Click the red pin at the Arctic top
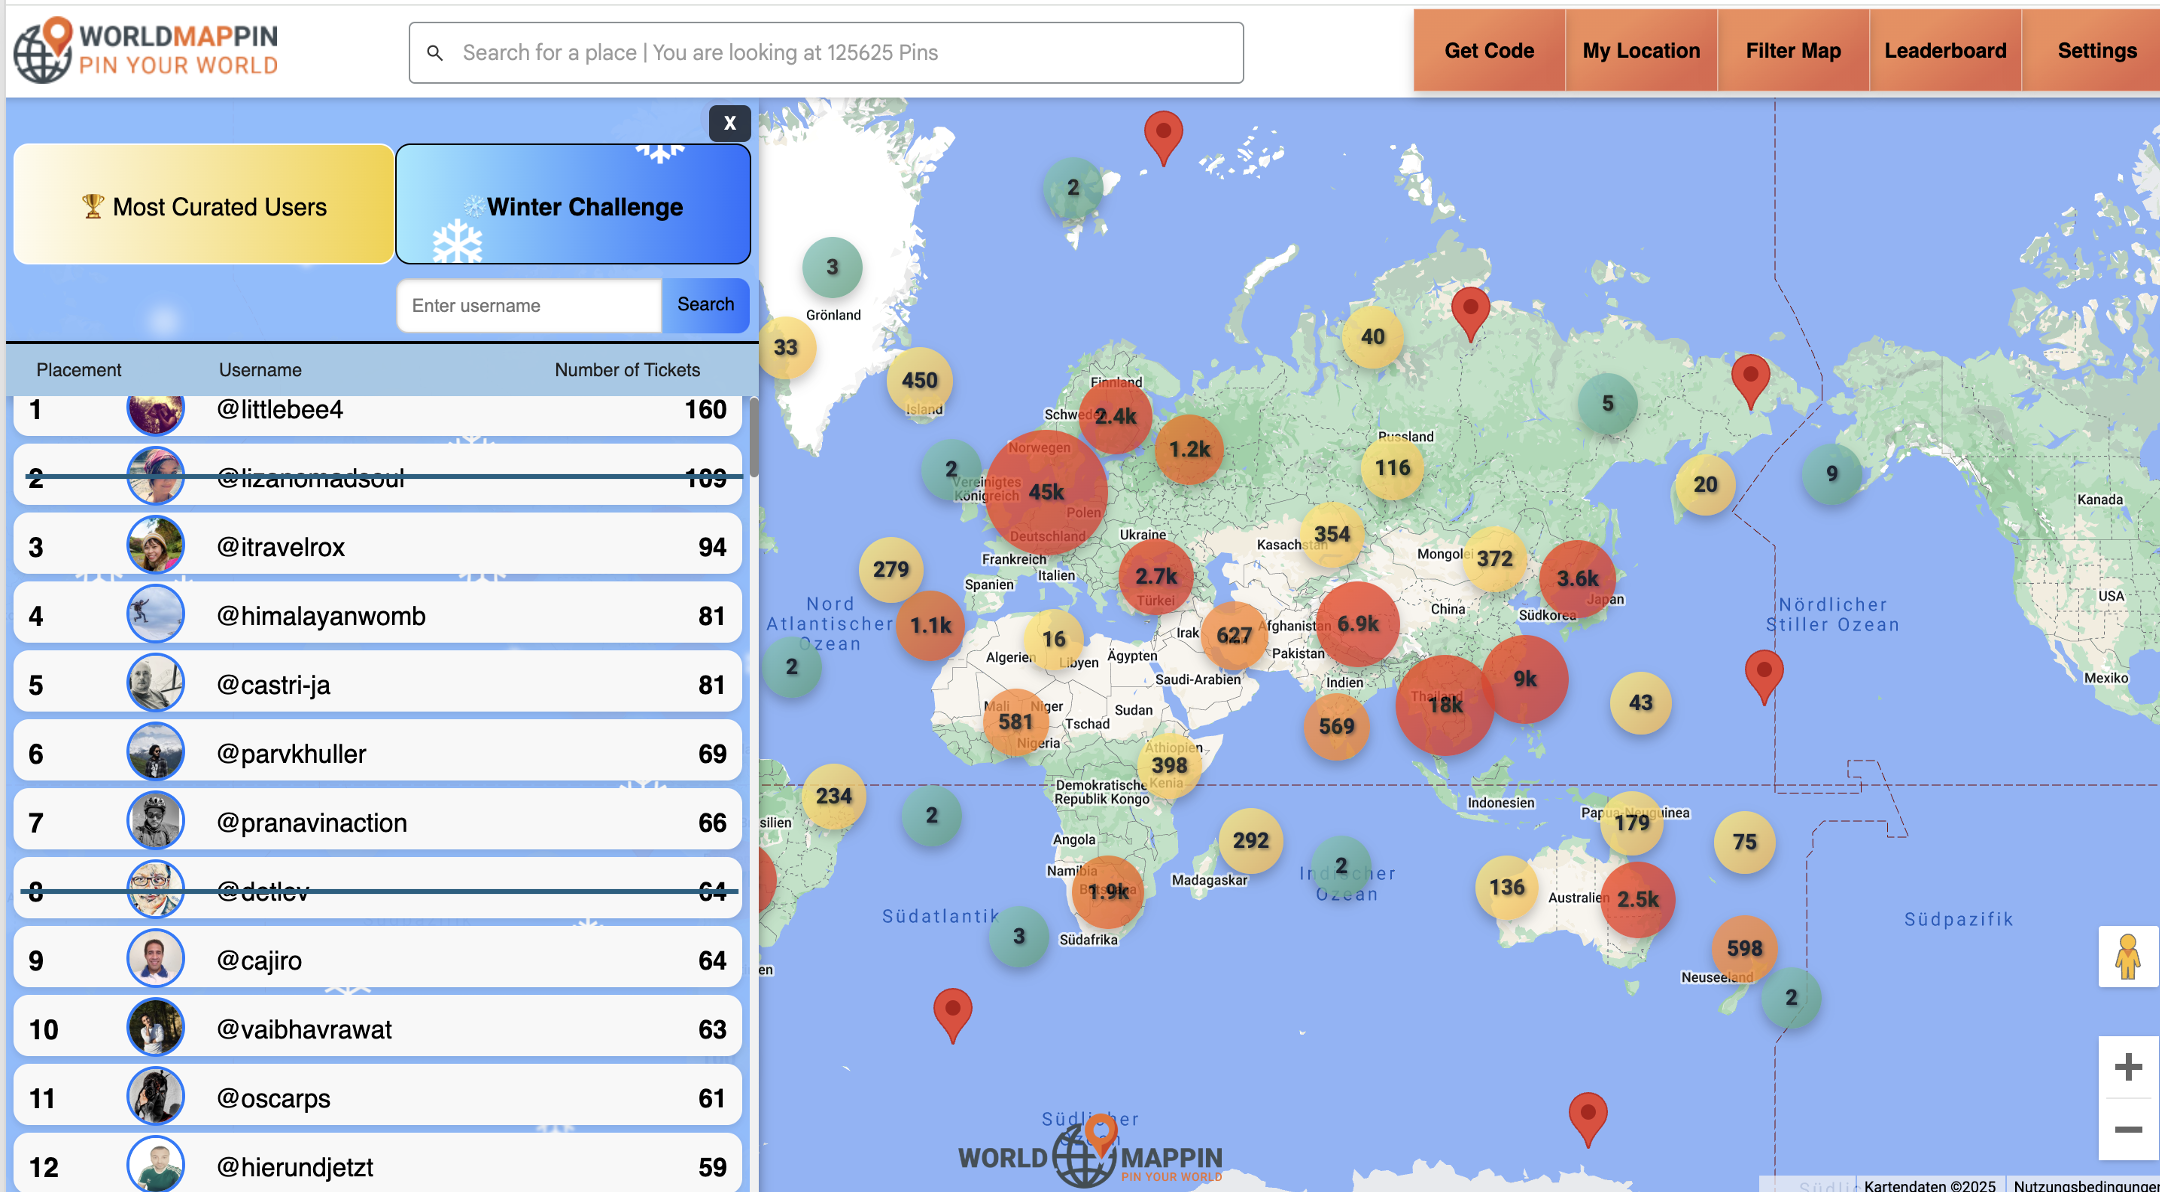 coord(1163,137)
